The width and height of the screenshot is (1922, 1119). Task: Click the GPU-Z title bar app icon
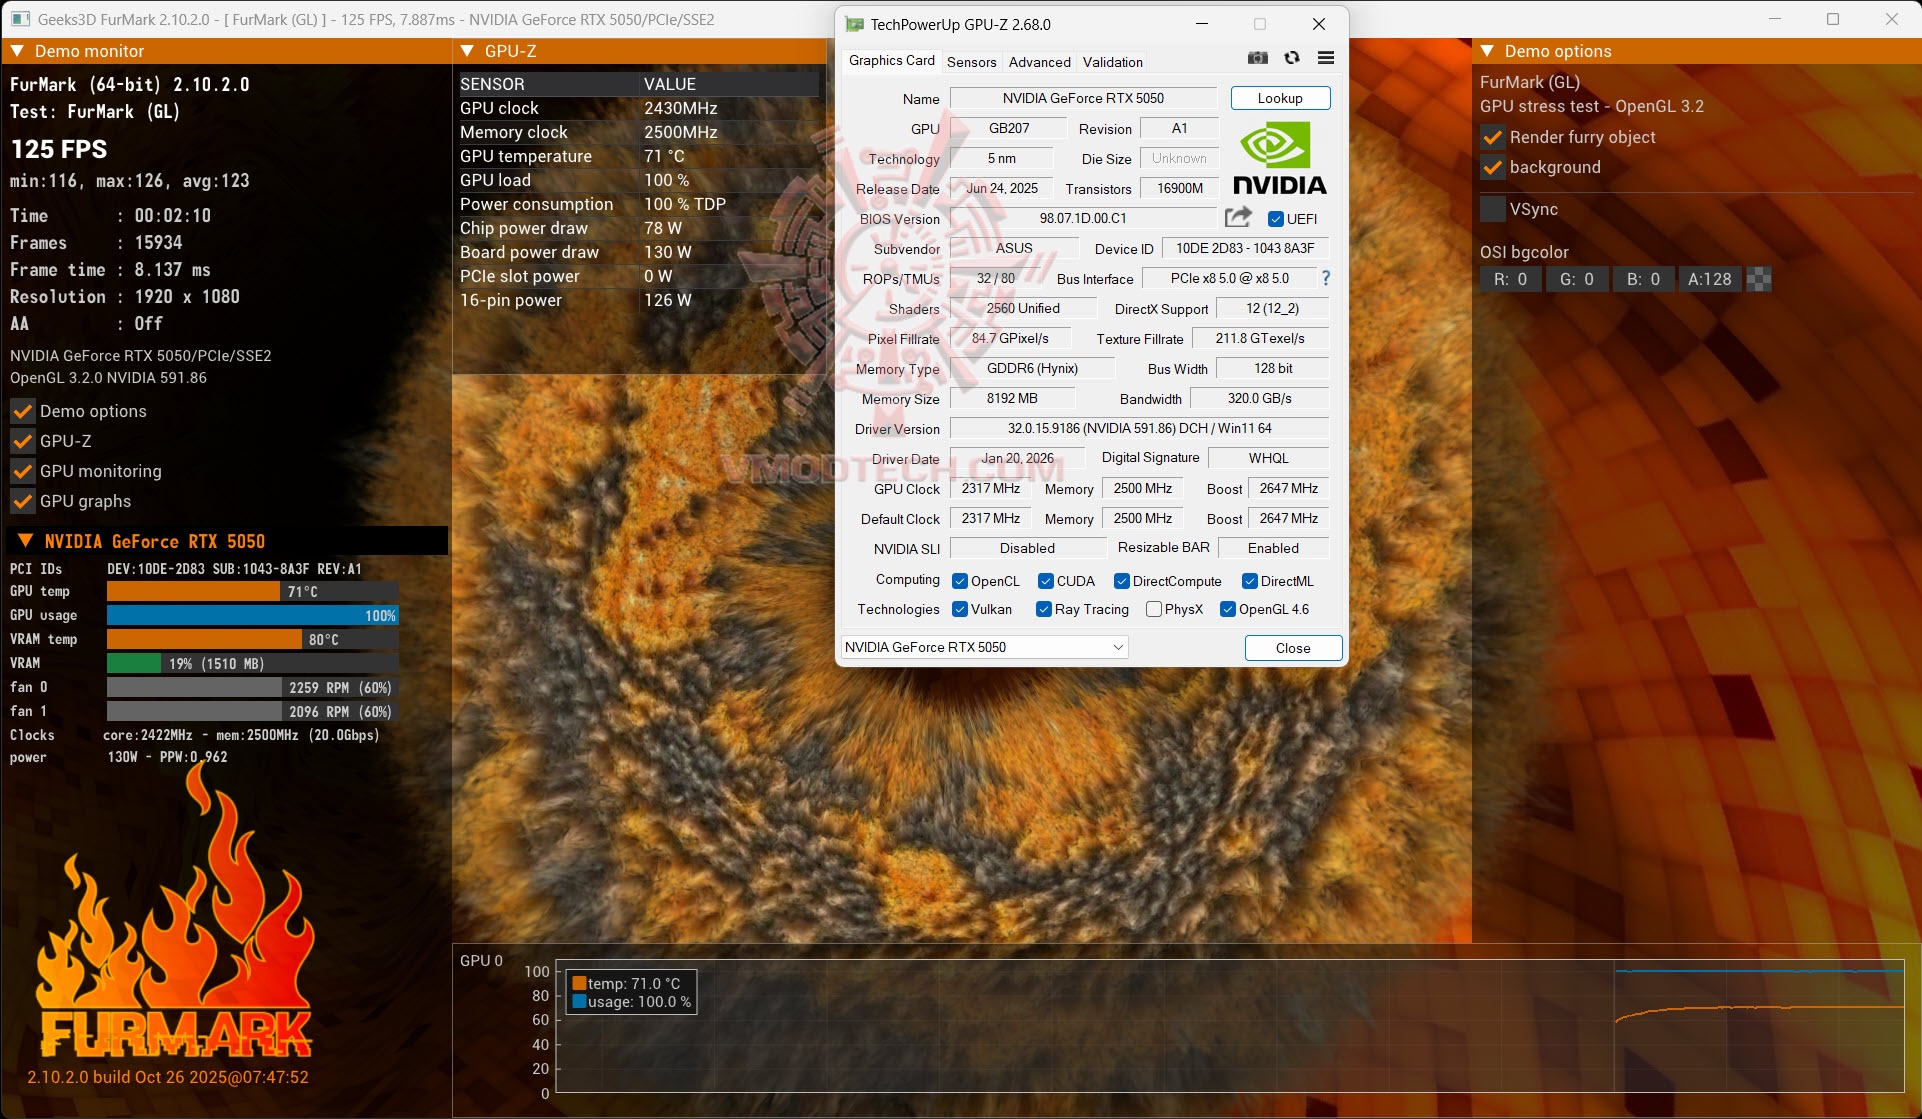pos(854,24)
